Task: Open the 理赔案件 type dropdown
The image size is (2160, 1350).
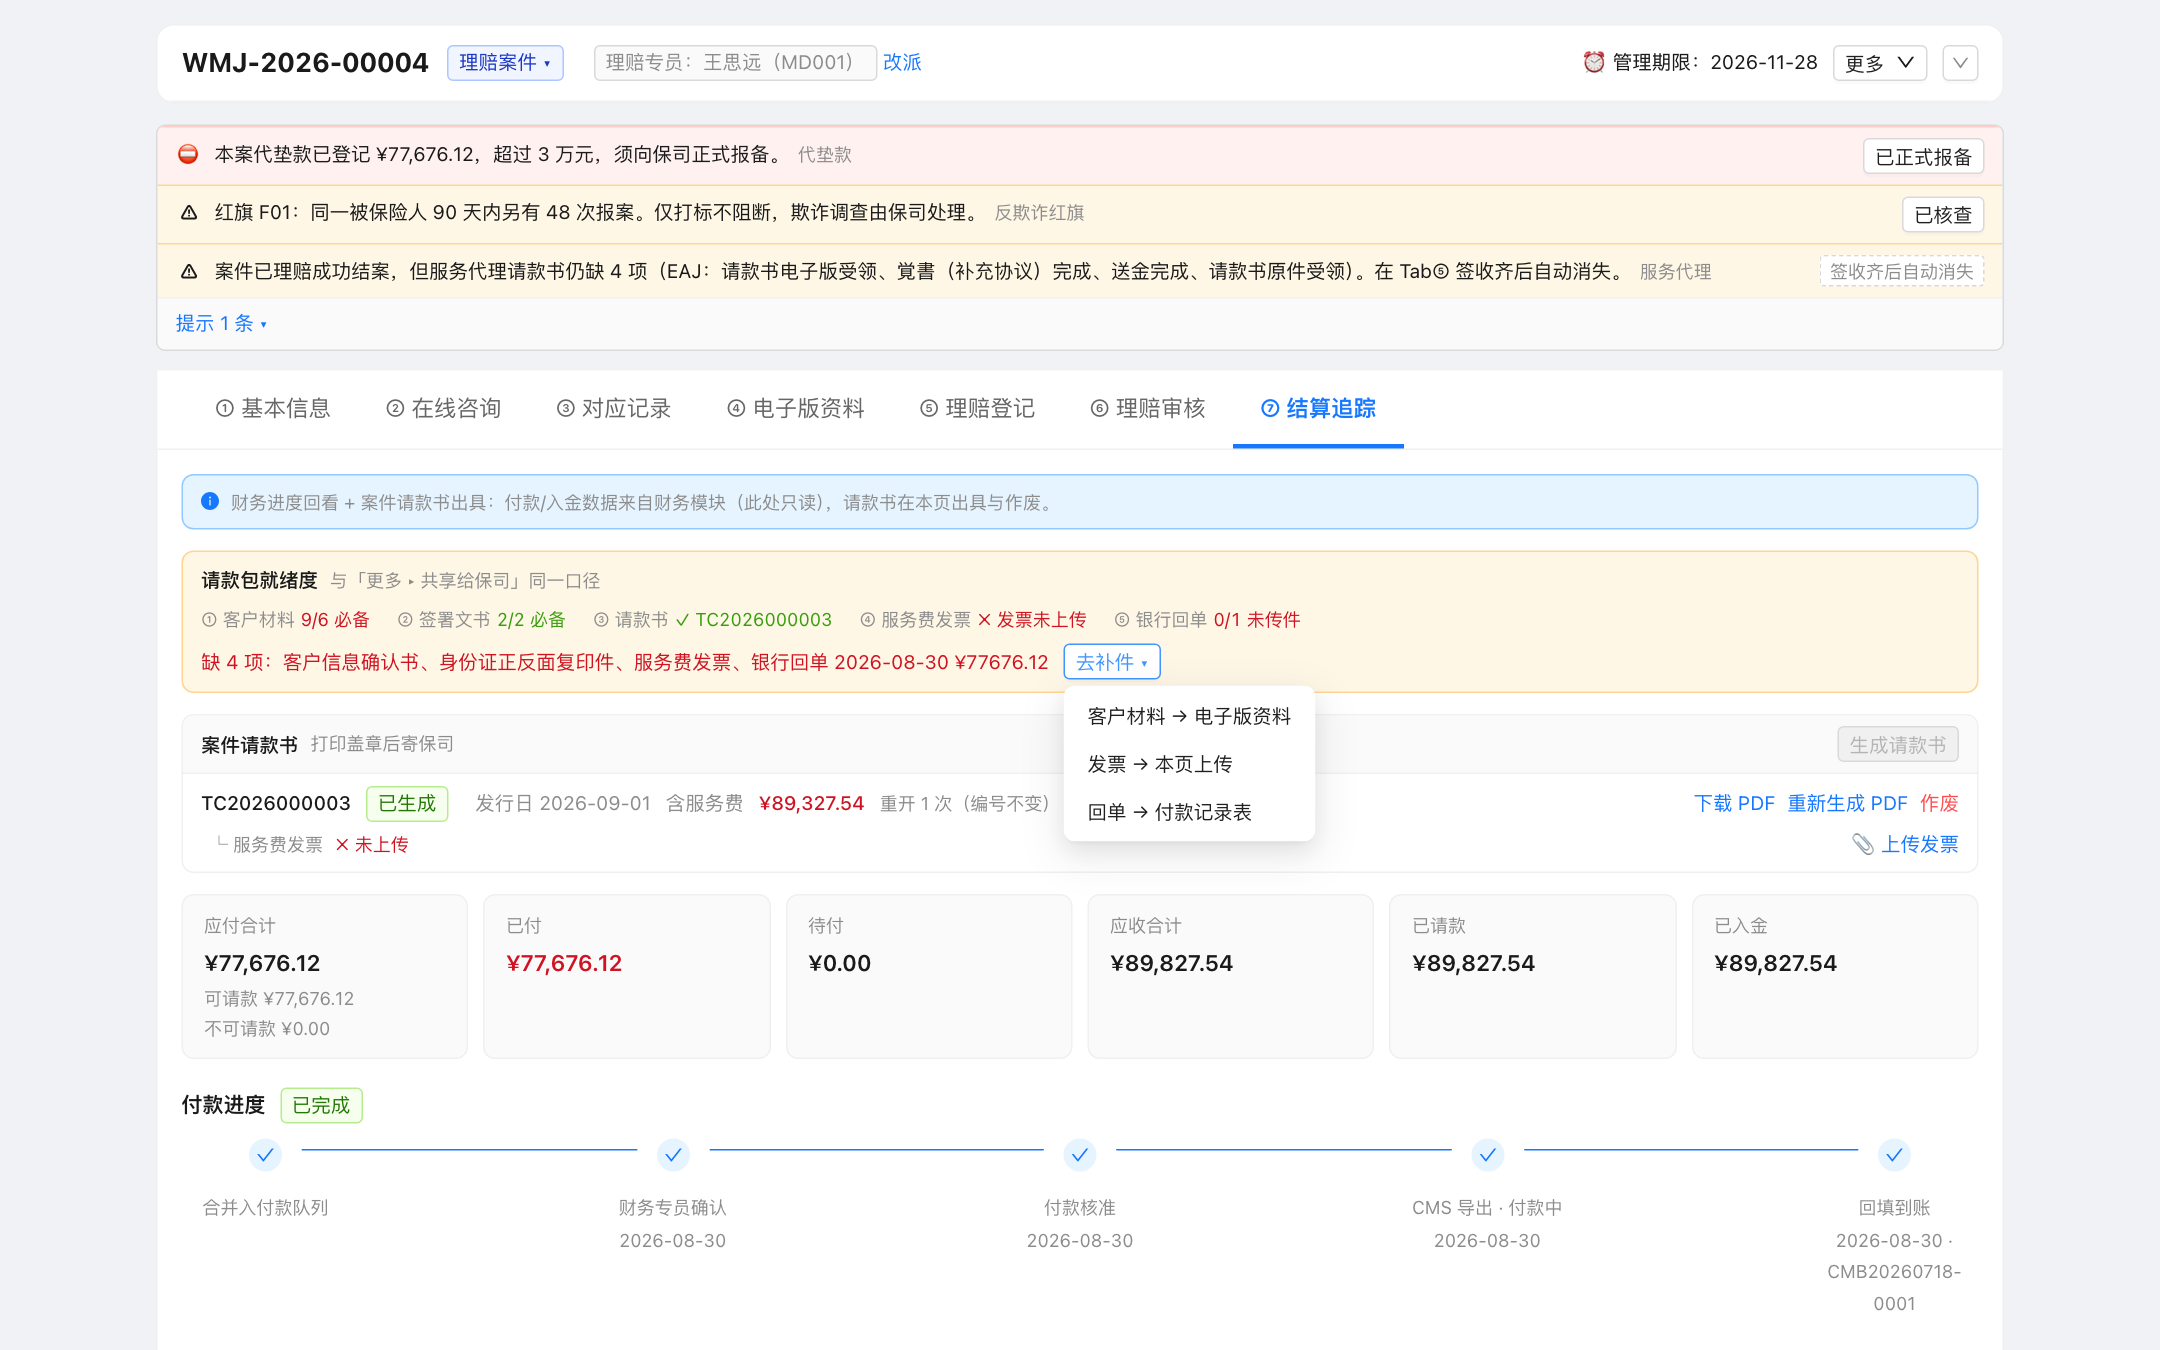Action: [x=505, y=62]
